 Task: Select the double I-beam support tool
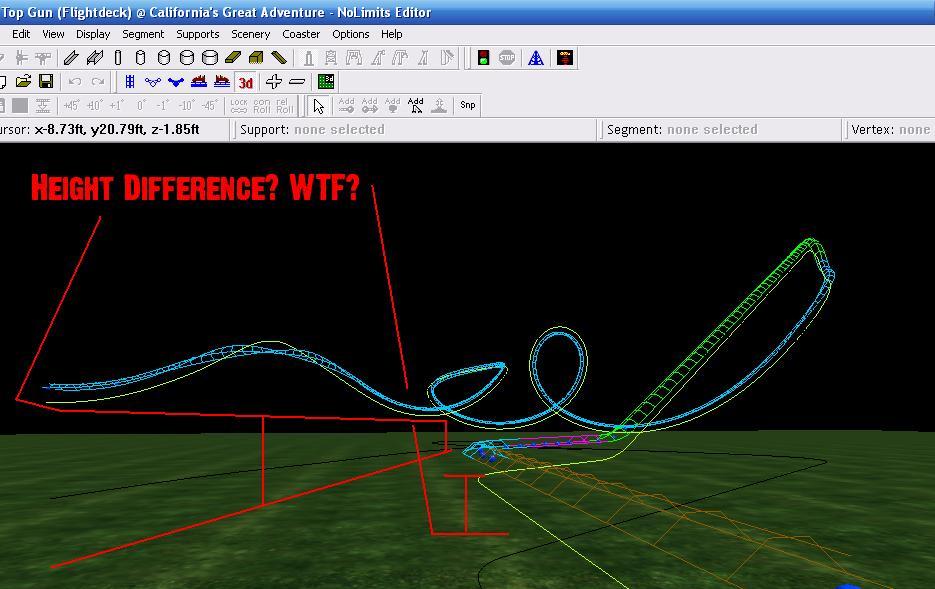[94, 58]
